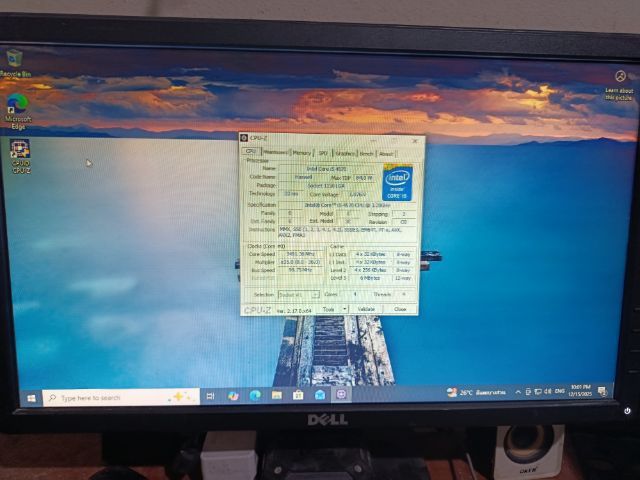Click the Core Speed MHz value
The image size is (640, 480).
[300, 254]
